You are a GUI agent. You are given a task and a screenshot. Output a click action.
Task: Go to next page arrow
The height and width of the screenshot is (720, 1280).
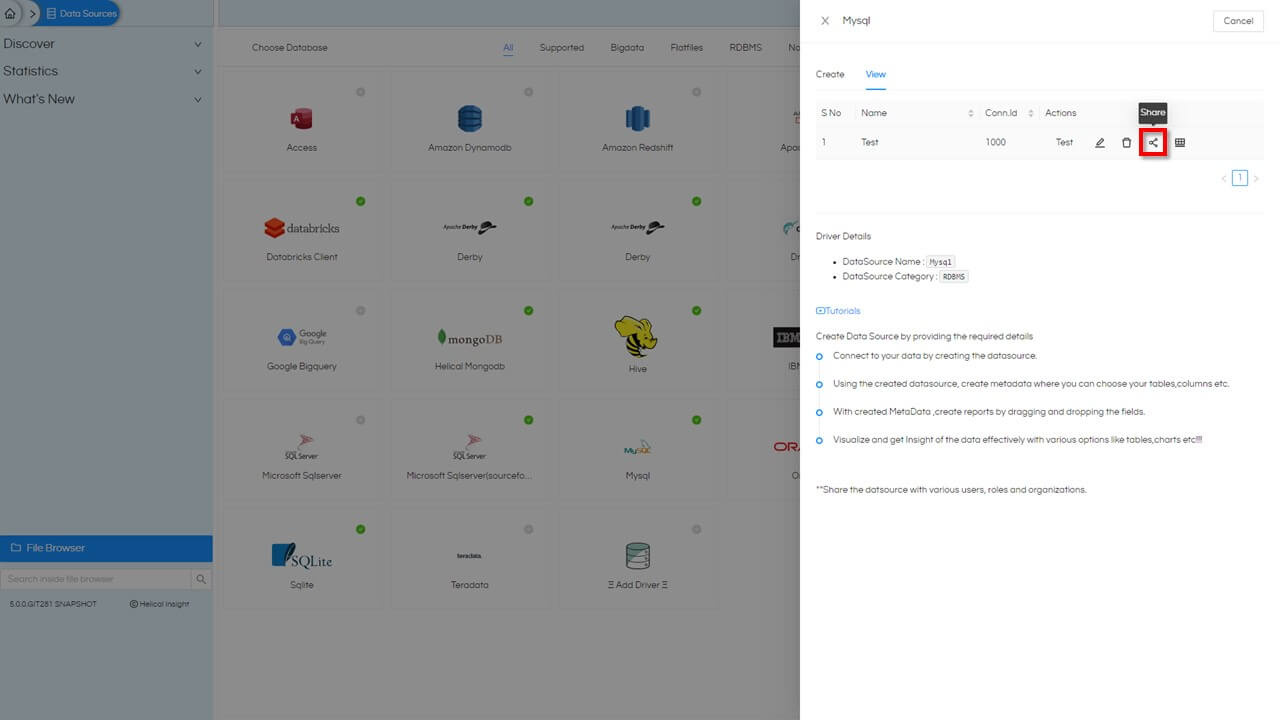[1256, 179]
